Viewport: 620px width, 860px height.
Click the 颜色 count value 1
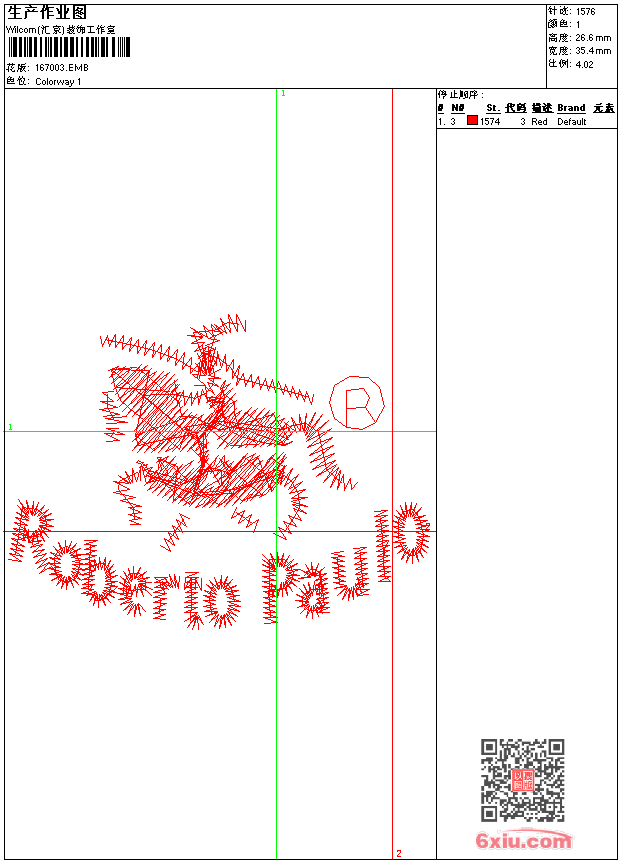(578, 25)
